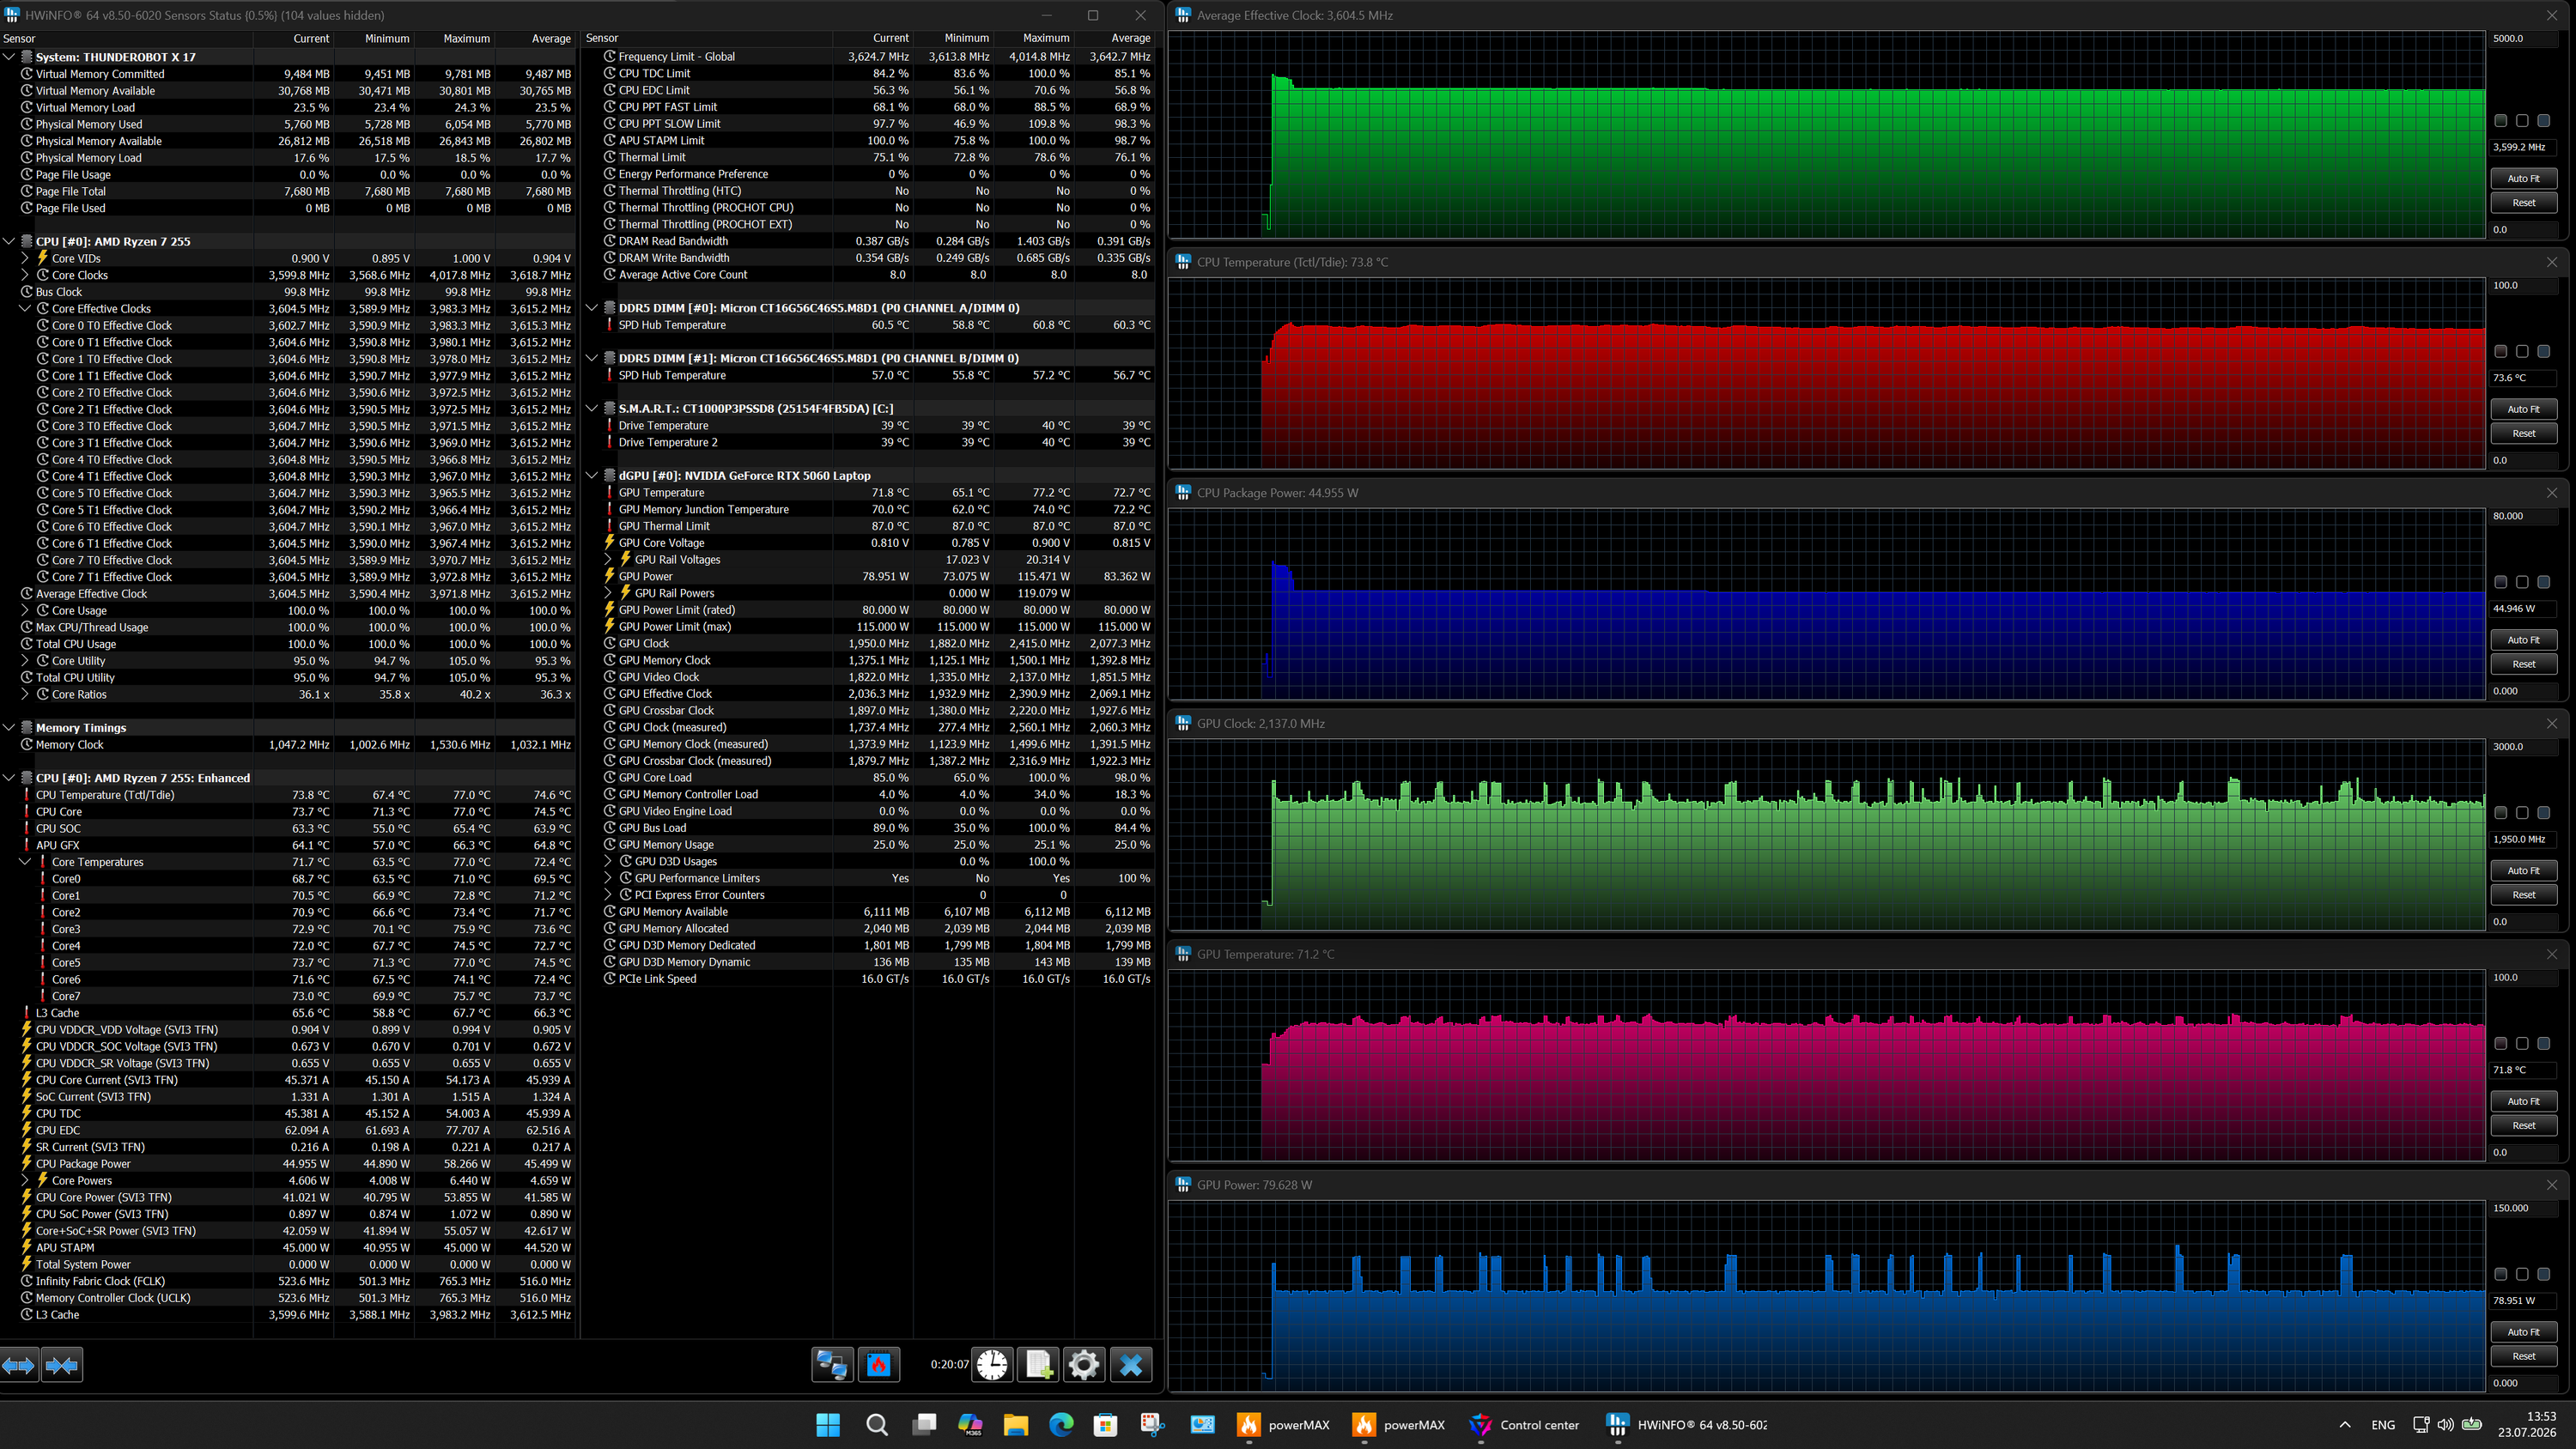Collapse the dGPU NVIDIA GeForce RTX 5060 group

[592, 476]
